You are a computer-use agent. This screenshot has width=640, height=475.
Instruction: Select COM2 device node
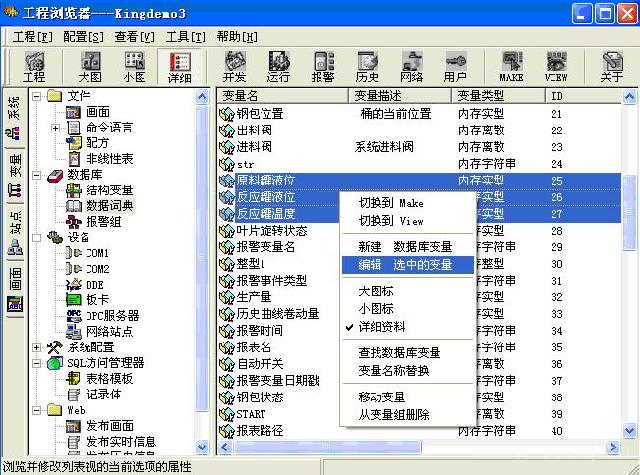(x=98, y=269)
